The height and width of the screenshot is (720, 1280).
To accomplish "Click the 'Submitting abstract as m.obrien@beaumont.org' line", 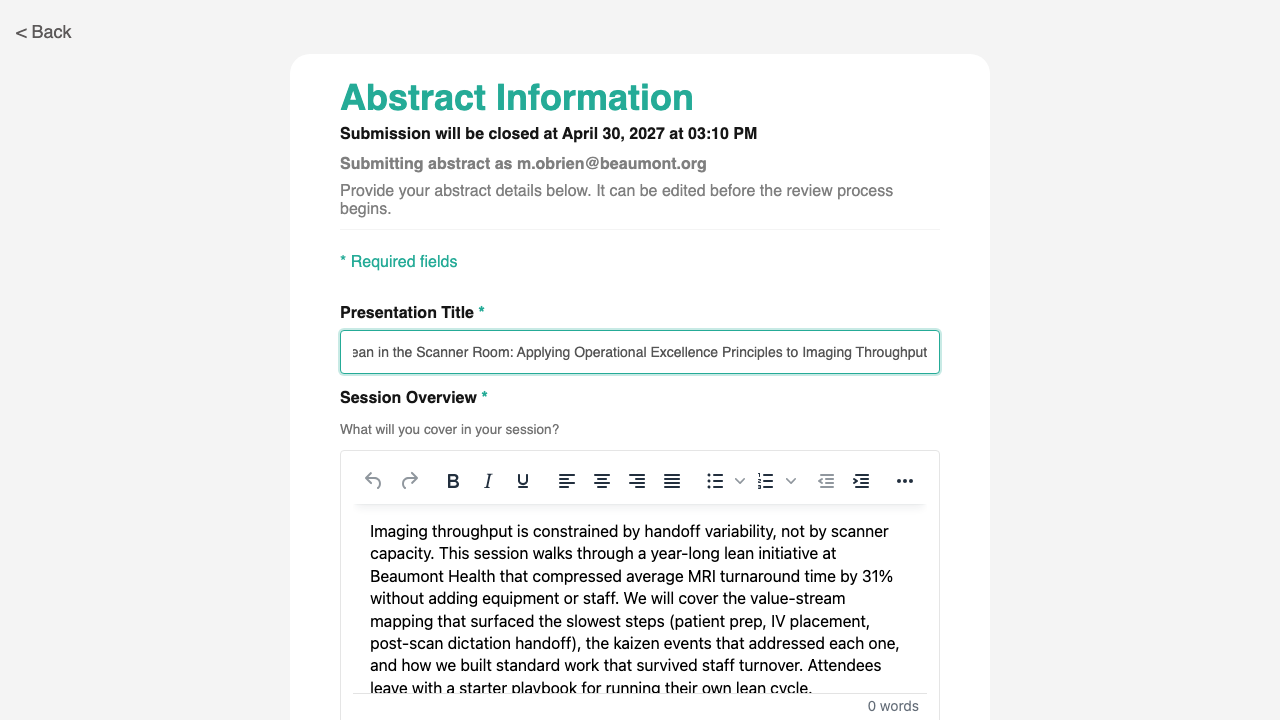I will (523, 163).
